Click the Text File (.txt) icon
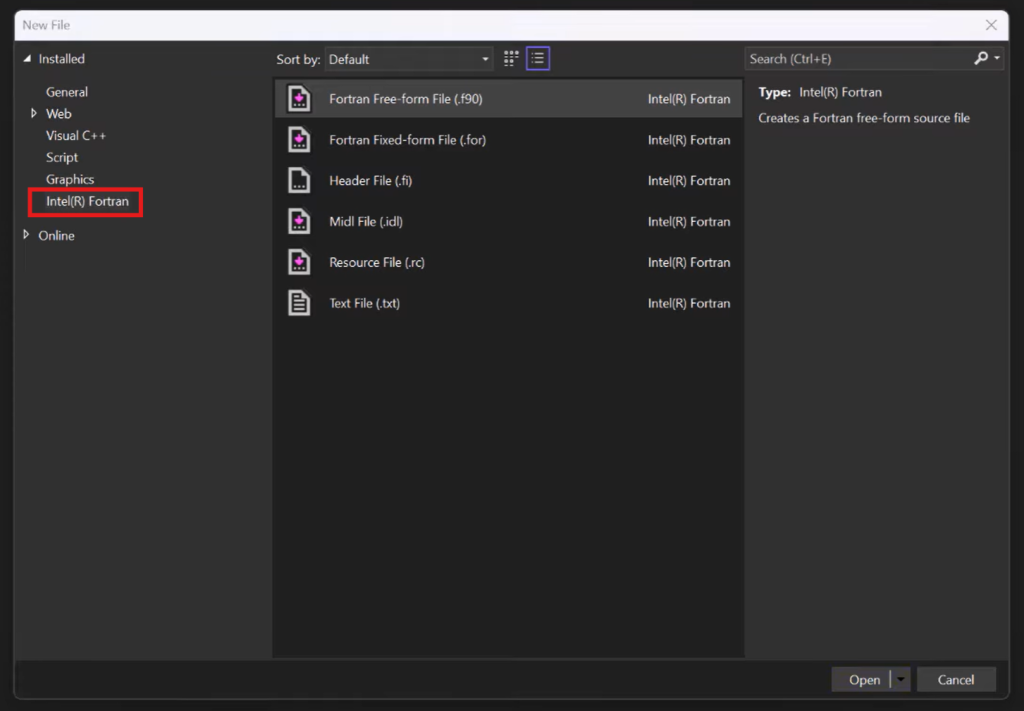Screen dimensions: 1024x711 tap(299, 303)
